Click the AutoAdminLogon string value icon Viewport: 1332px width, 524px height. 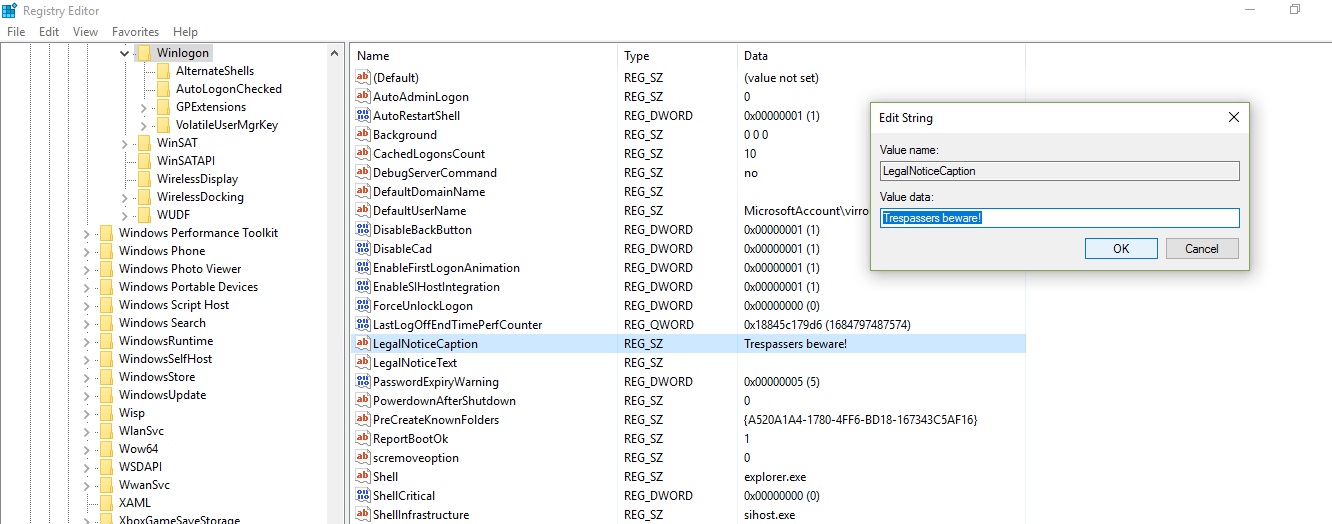tap(363, 97)
